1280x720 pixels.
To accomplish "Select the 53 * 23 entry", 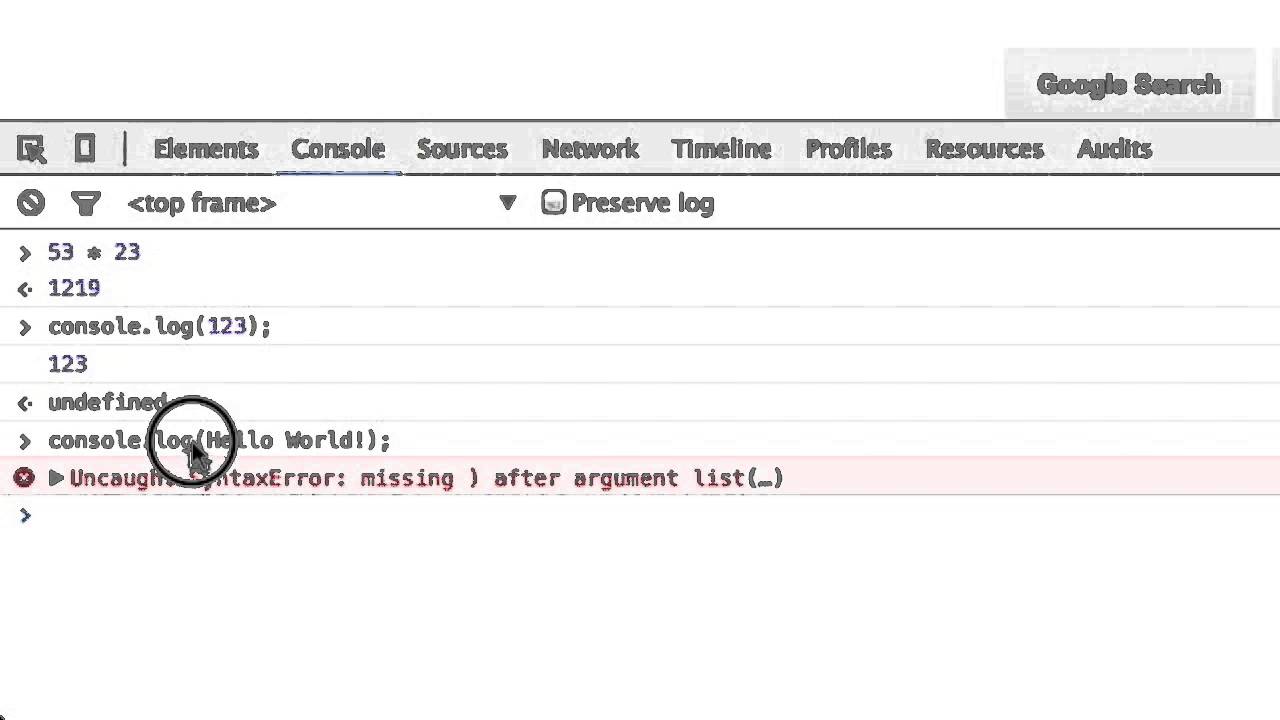I will 94,252.
